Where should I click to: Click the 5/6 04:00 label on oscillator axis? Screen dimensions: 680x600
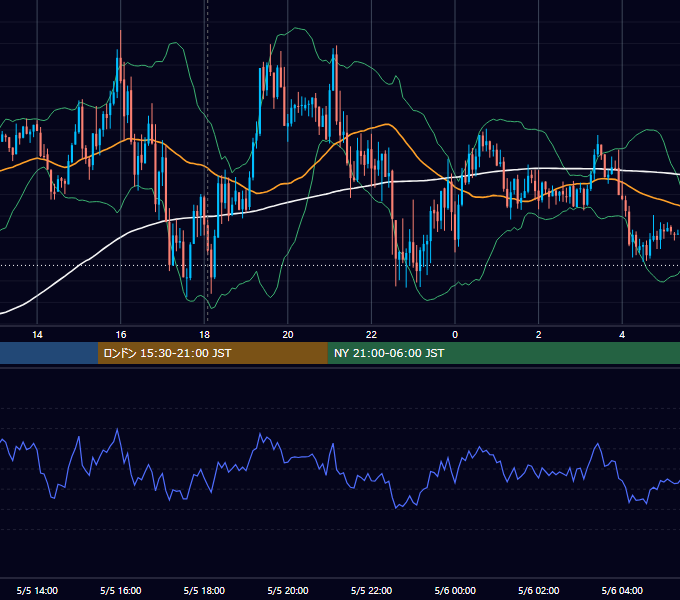pyautogui.click(x=622, y=590)
